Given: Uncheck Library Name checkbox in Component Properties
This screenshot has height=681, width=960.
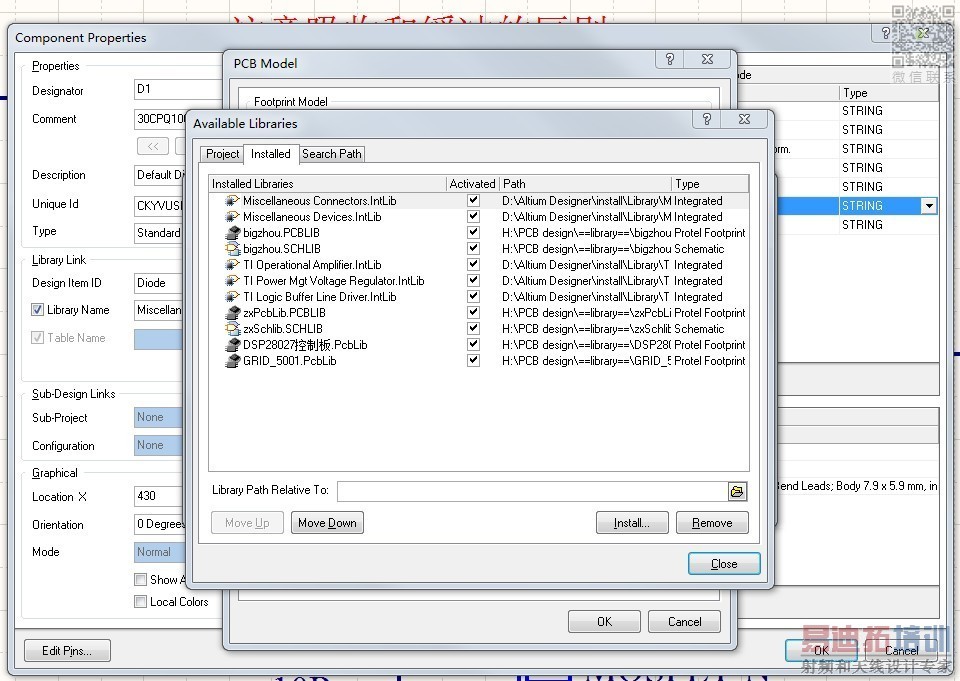Looking at the screenshot, I should (x=37, y=310).
